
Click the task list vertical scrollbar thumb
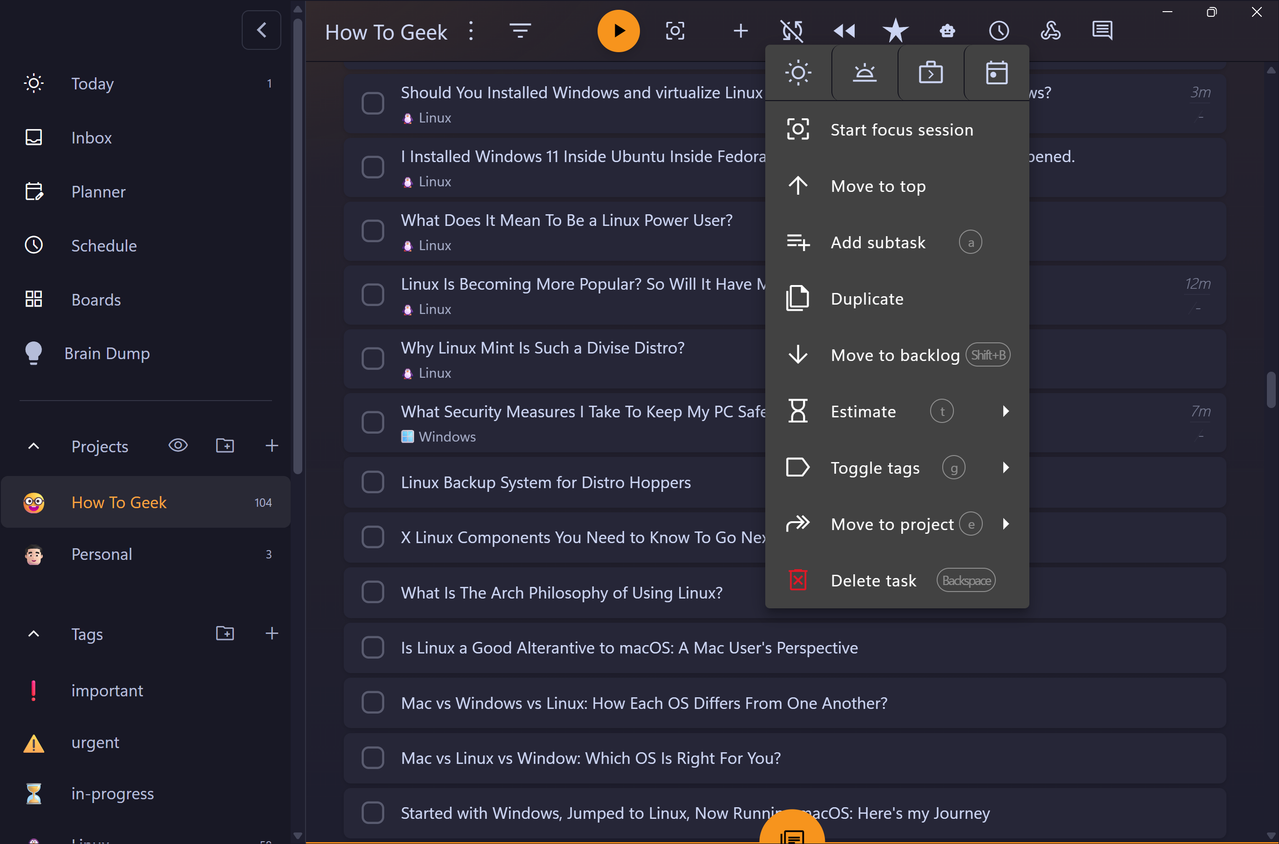[1271, 391]
